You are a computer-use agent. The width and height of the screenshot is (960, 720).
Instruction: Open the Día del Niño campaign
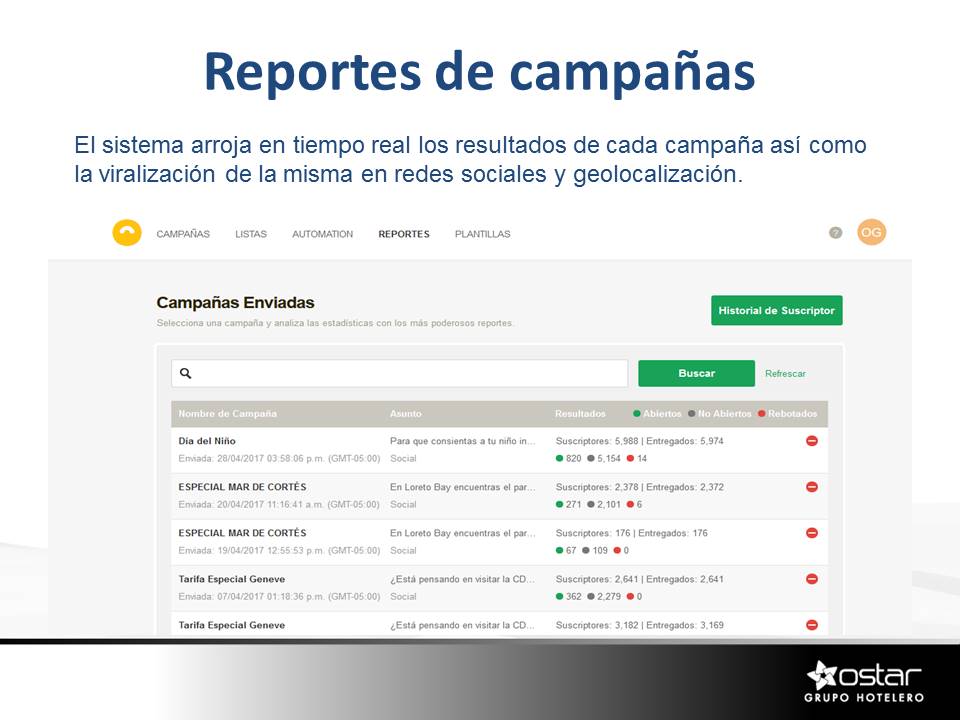point(207,441)
